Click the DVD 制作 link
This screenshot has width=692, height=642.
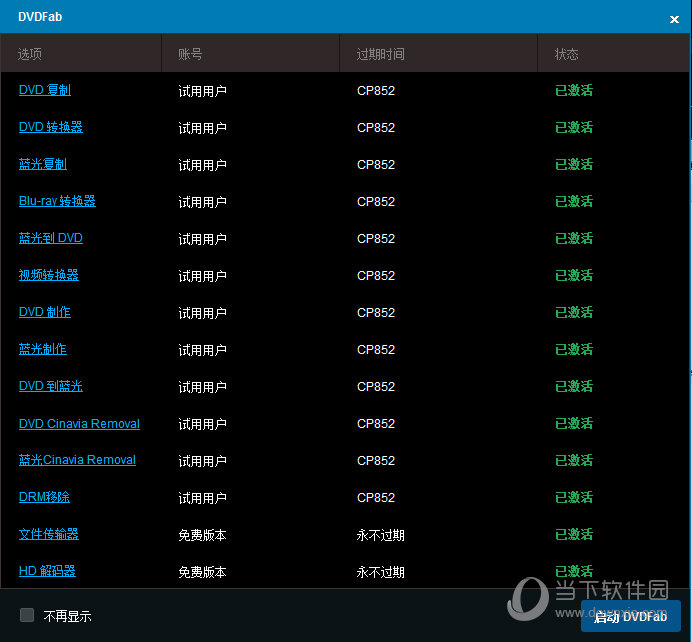click(x=45, y=312)
